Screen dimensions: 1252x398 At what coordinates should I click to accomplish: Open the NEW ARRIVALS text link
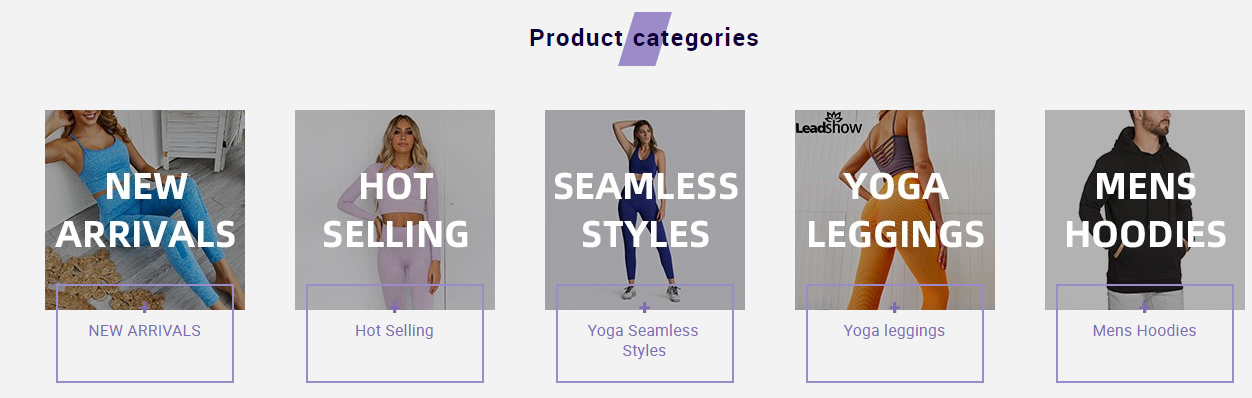145,331
